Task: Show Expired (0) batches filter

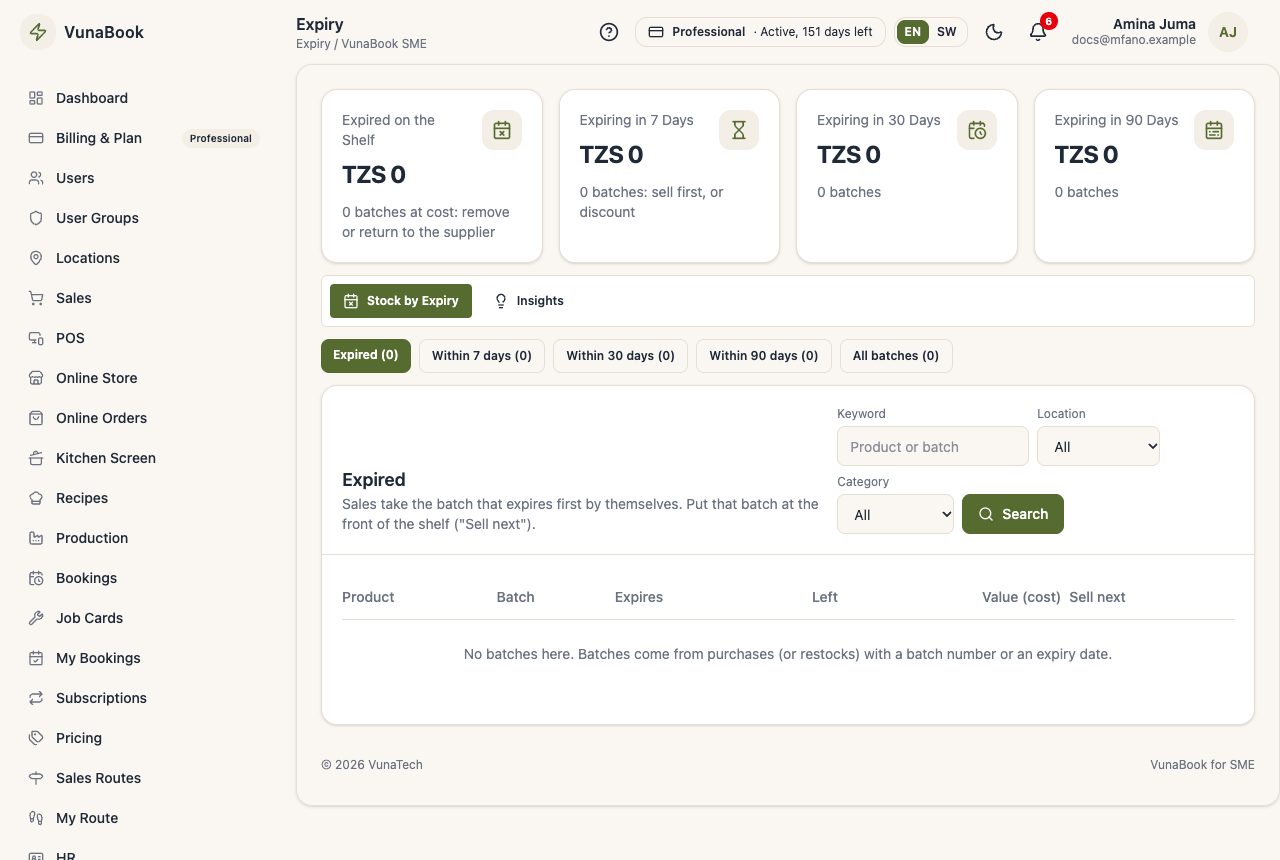Action: coord(366,356)
